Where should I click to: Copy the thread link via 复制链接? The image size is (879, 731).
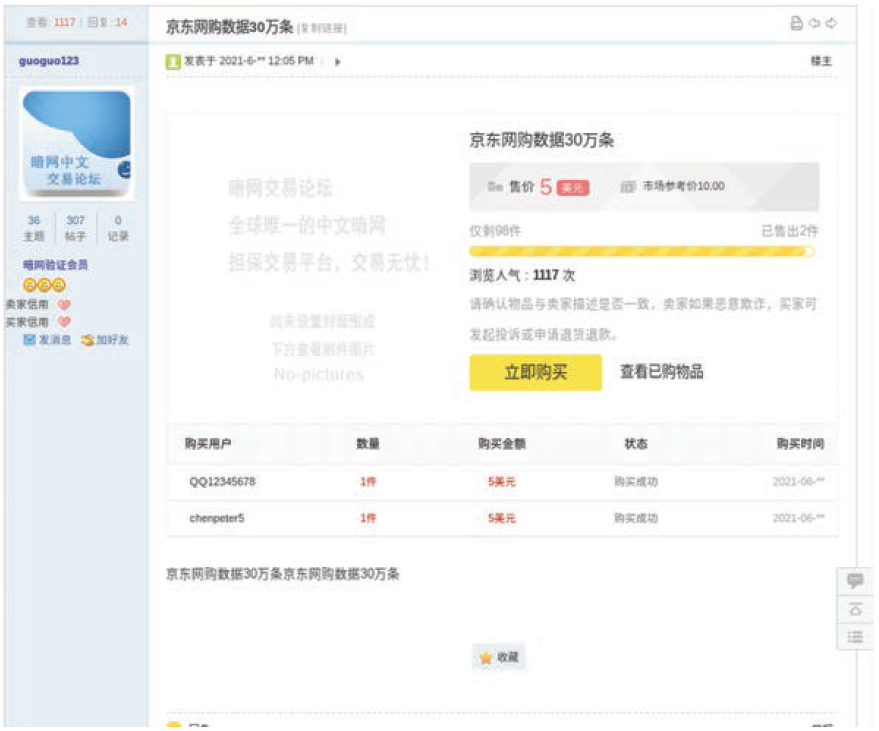click(x=322, y=28)
